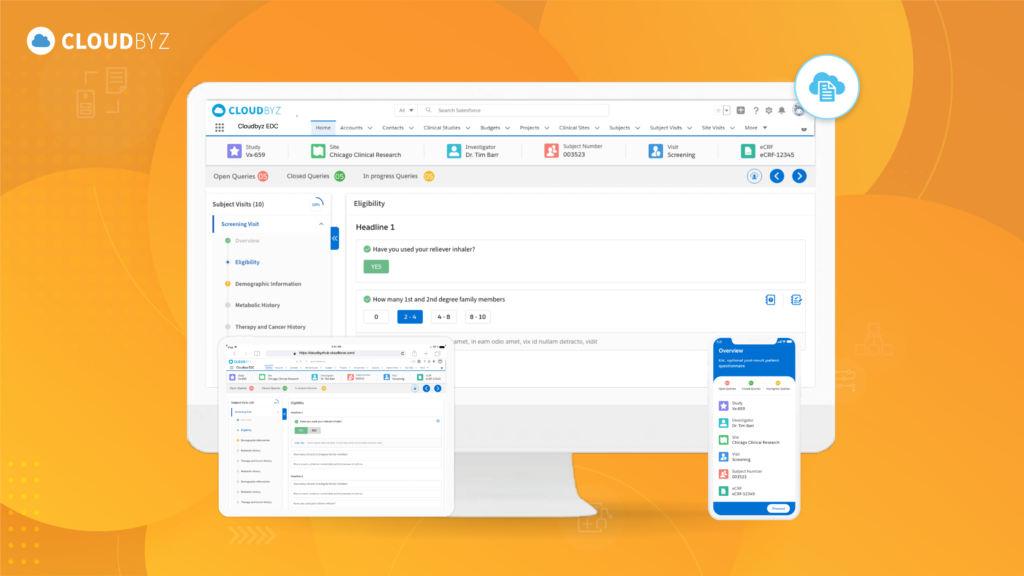
Task: Click the green Site icon
Action: click(318, 151)
